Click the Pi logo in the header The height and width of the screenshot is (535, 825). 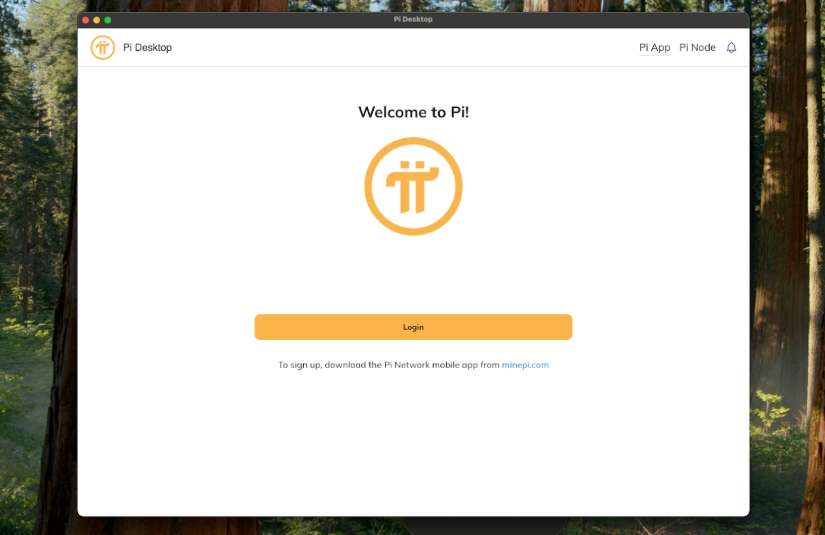103,47
